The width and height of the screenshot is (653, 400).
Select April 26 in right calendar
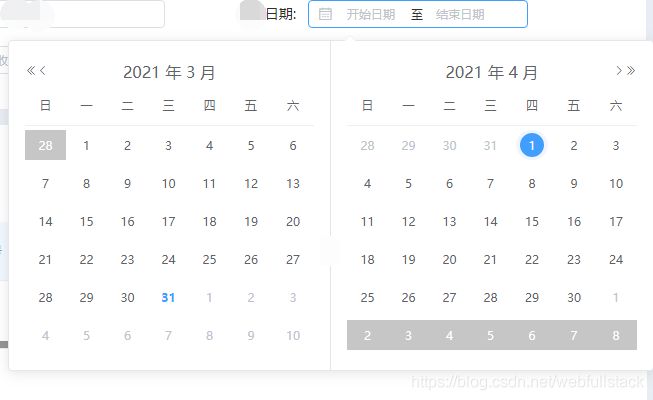[x=408, y=298]
